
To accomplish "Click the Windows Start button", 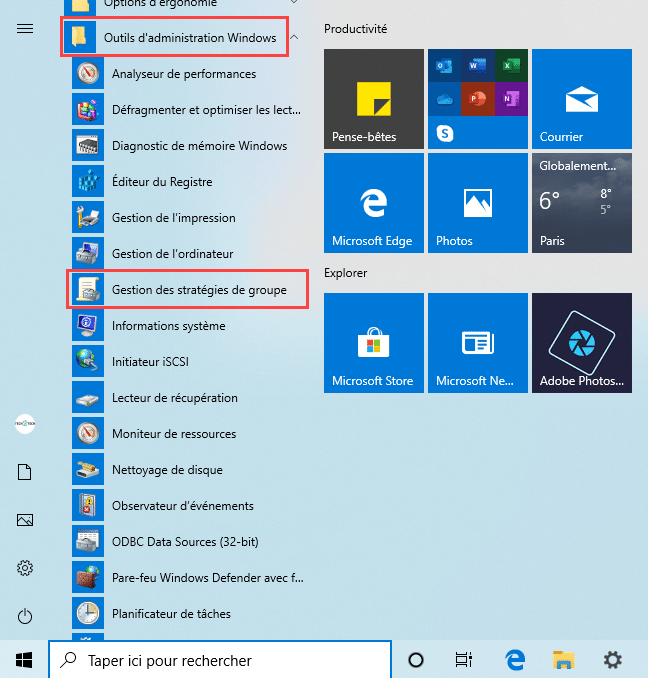I will click(24, 660).
